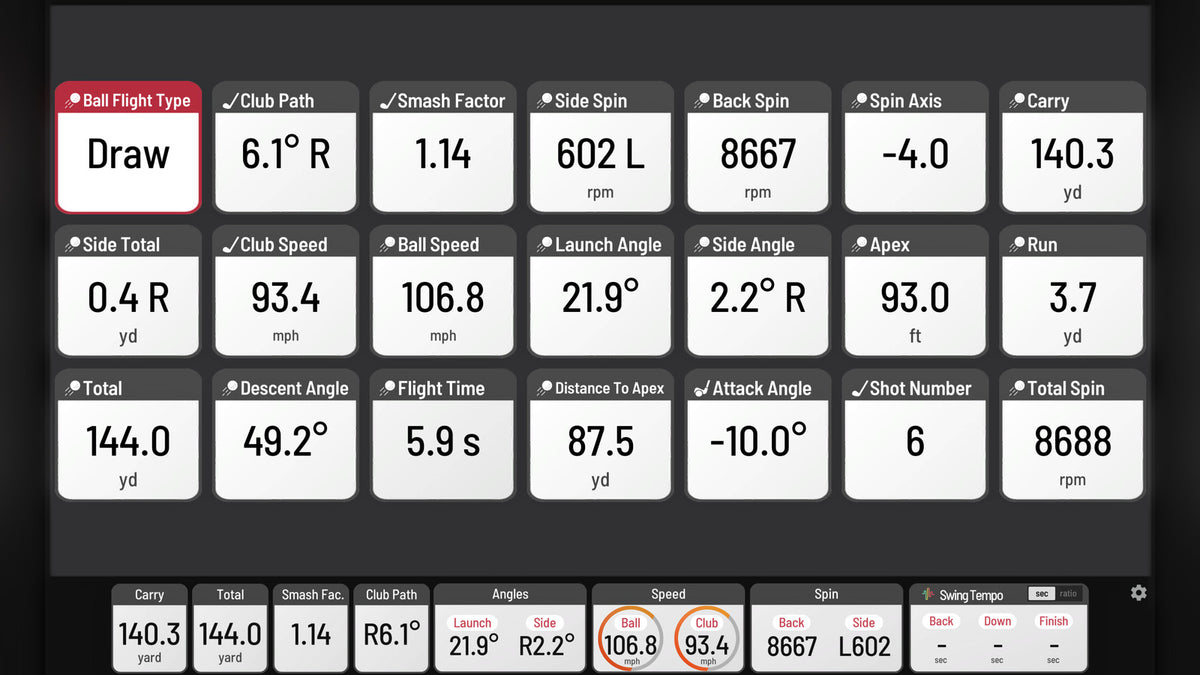Click the Carry tile in the bottom bar
1200x675 pixels.
coord(150,628)
